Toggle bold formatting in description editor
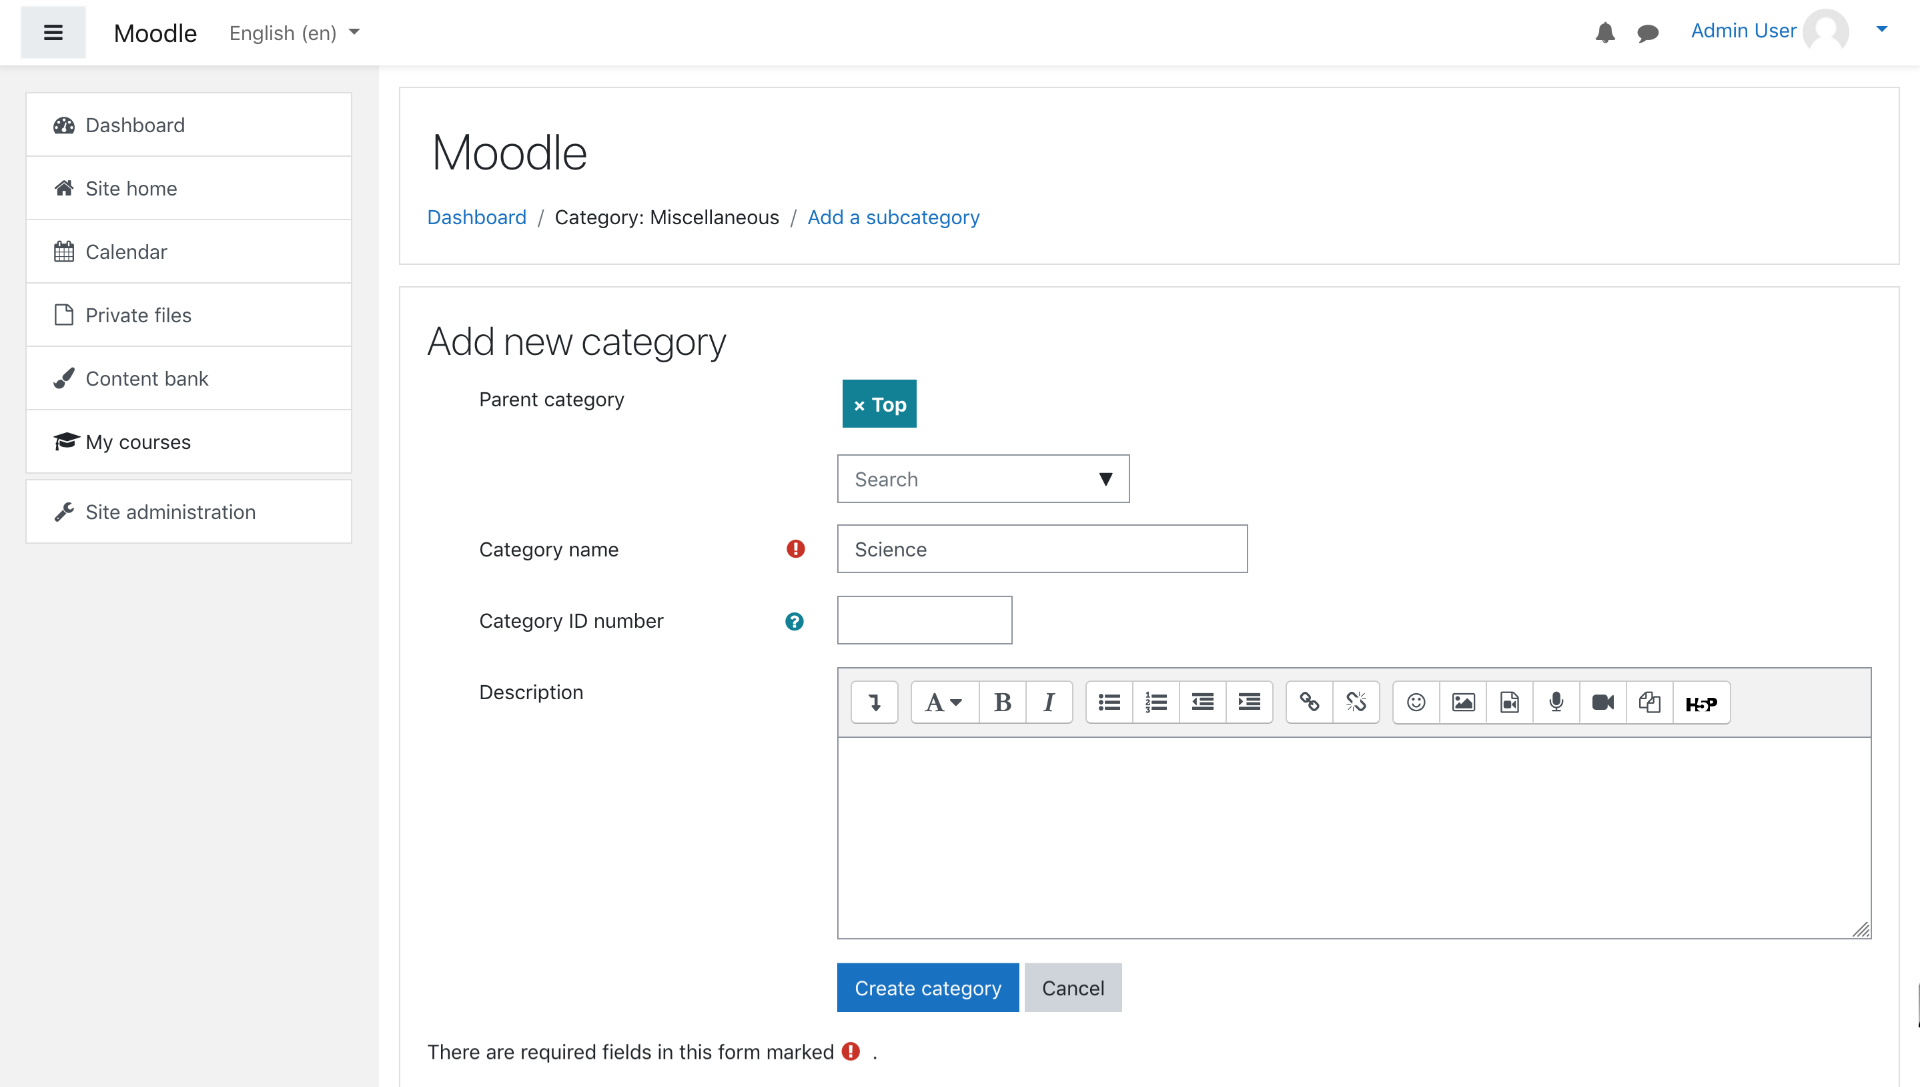 coord(1002,703)
